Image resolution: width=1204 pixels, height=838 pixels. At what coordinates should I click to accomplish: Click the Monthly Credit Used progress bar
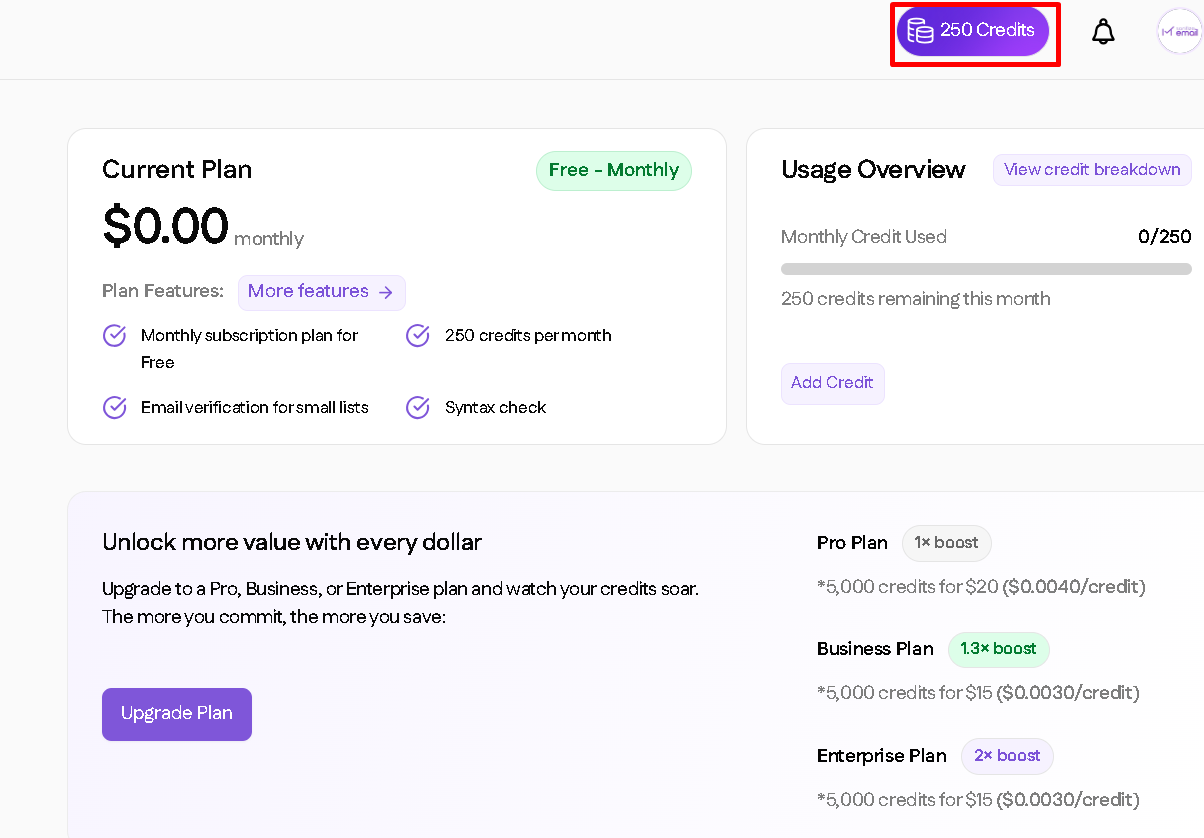pos(986,269)
